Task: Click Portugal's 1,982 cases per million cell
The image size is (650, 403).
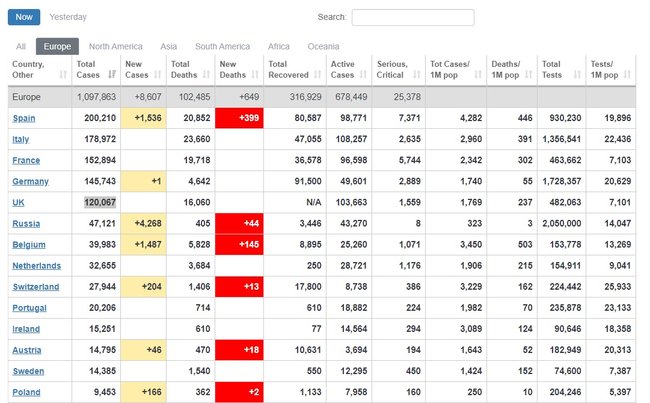Action: pos(456,308)
